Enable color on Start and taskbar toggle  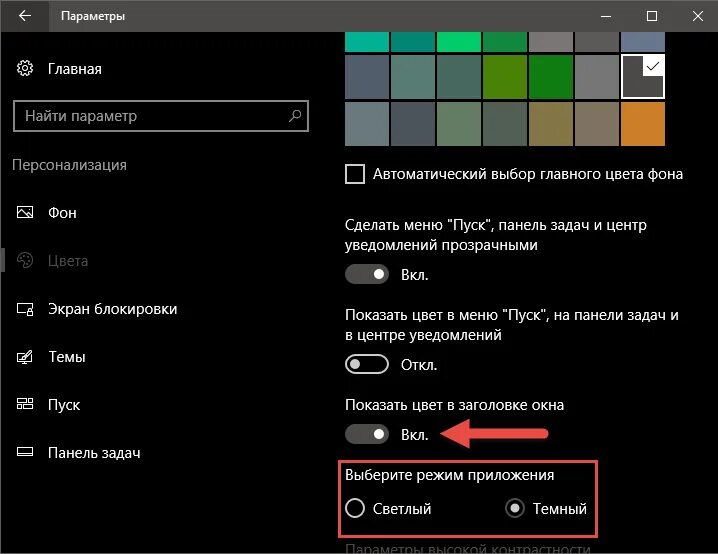tap(366, 365)
